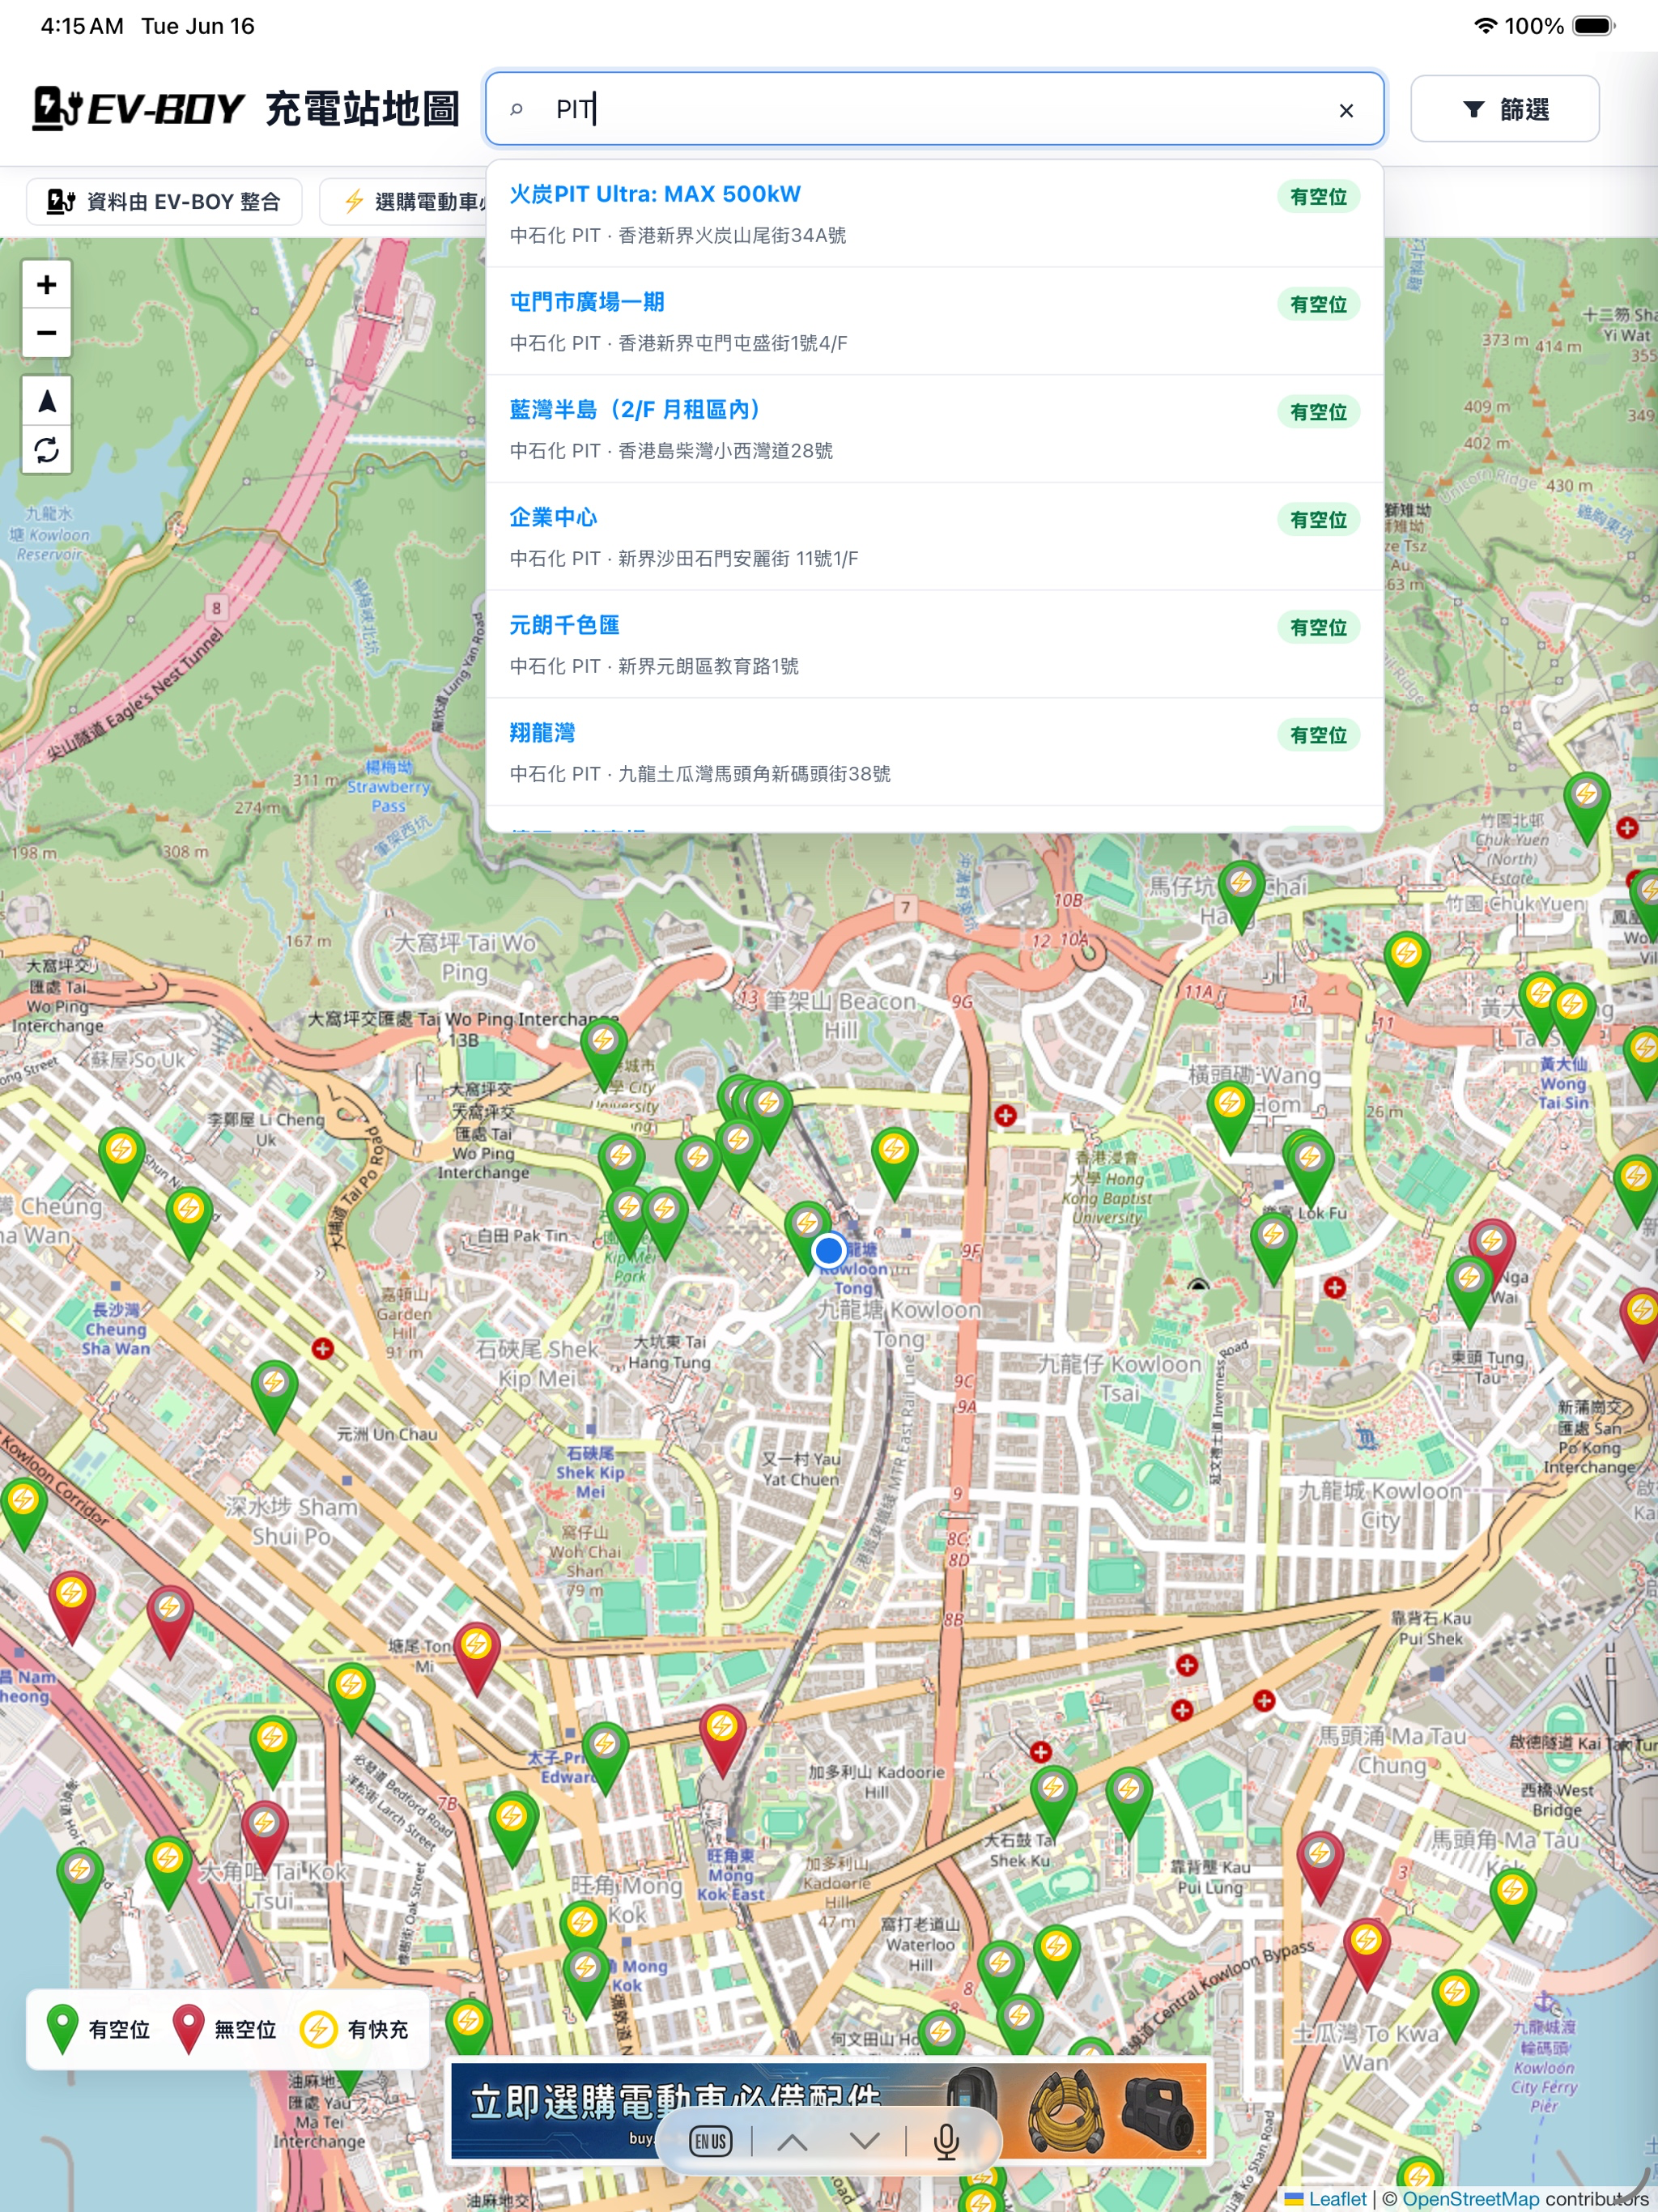Locate my position with arrow icon
Viewport: 1658px width, 2212px height.
coord(46,402)
